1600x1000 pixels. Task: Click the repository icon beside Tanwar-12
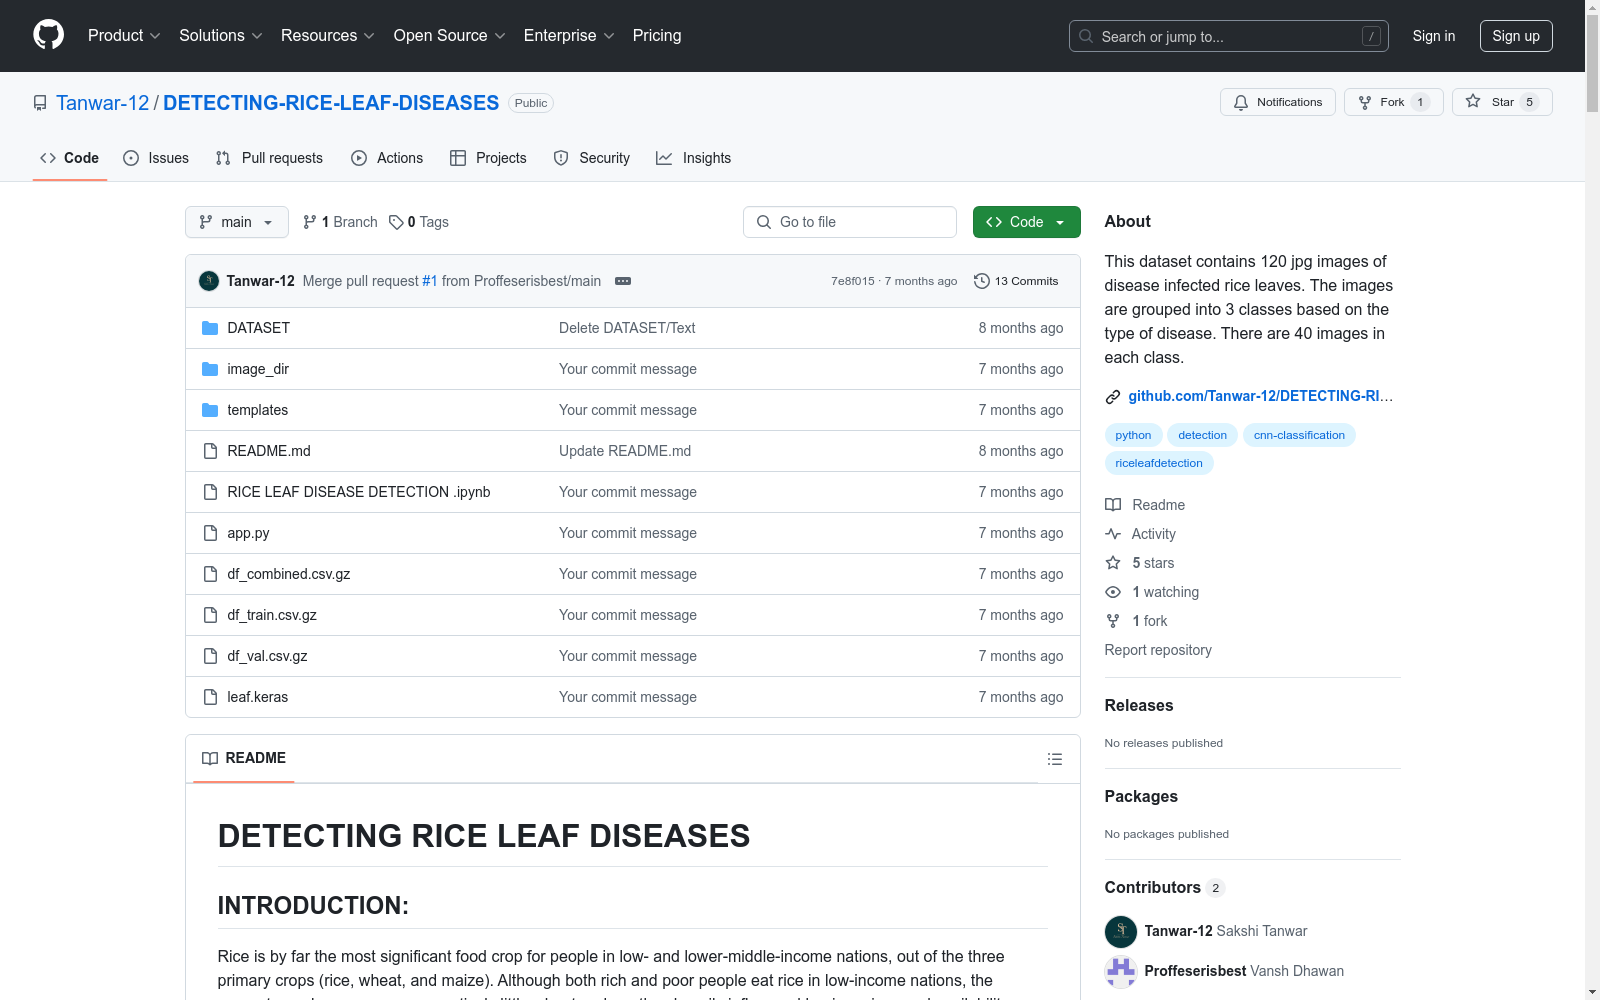[x=40, y=103]
